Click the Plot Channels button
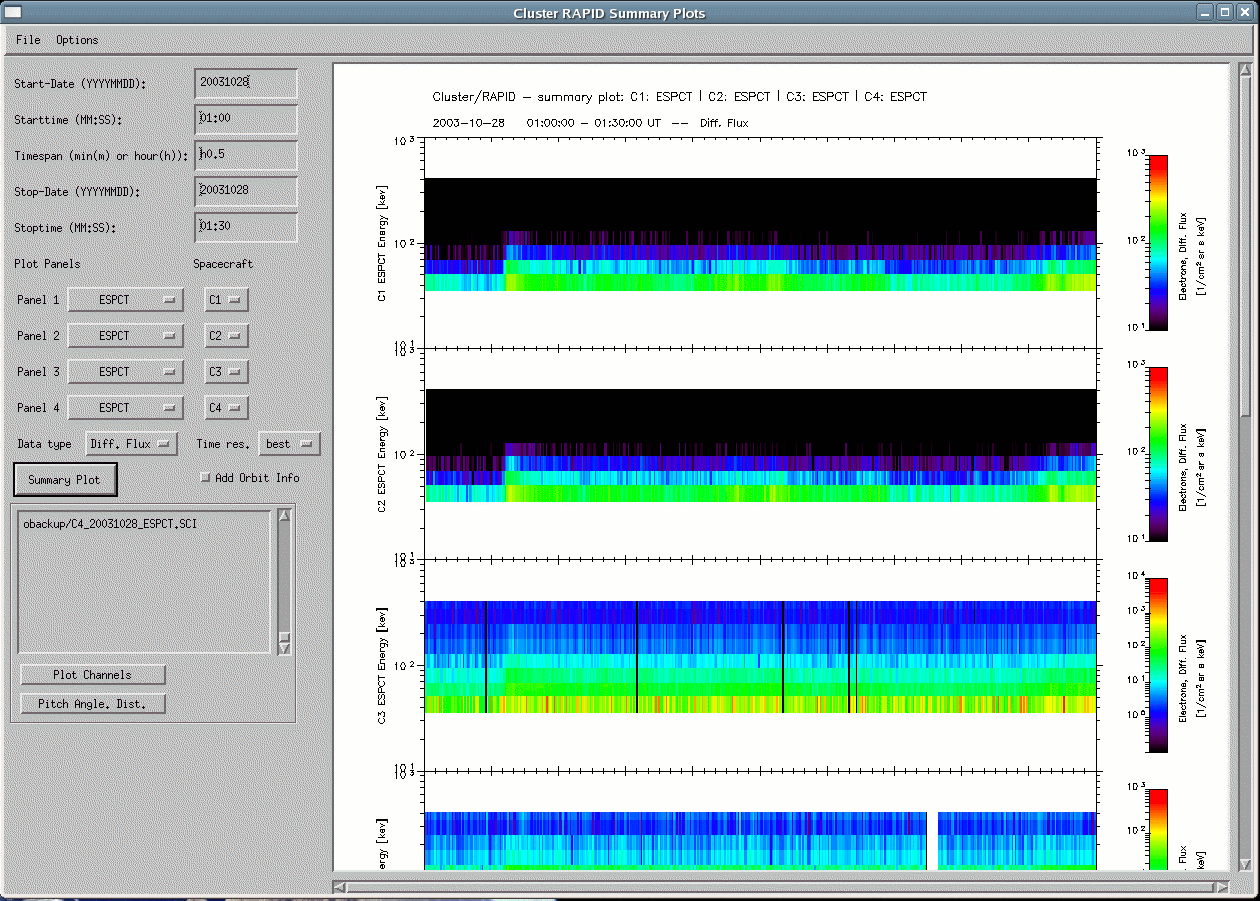Screen dimensions: 1260x901 [93, 675]
